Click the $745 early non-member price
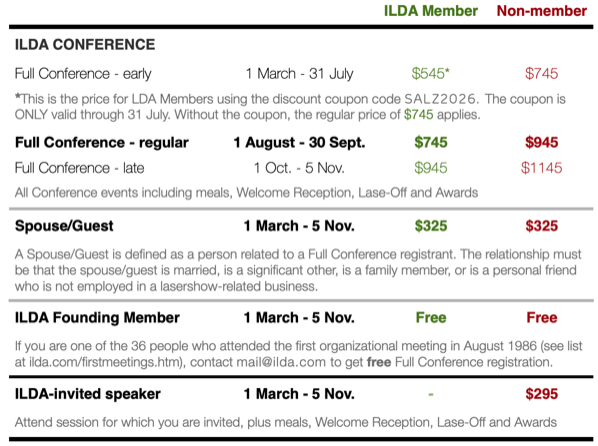Screen dimensions: 598x446 (542, 73)
